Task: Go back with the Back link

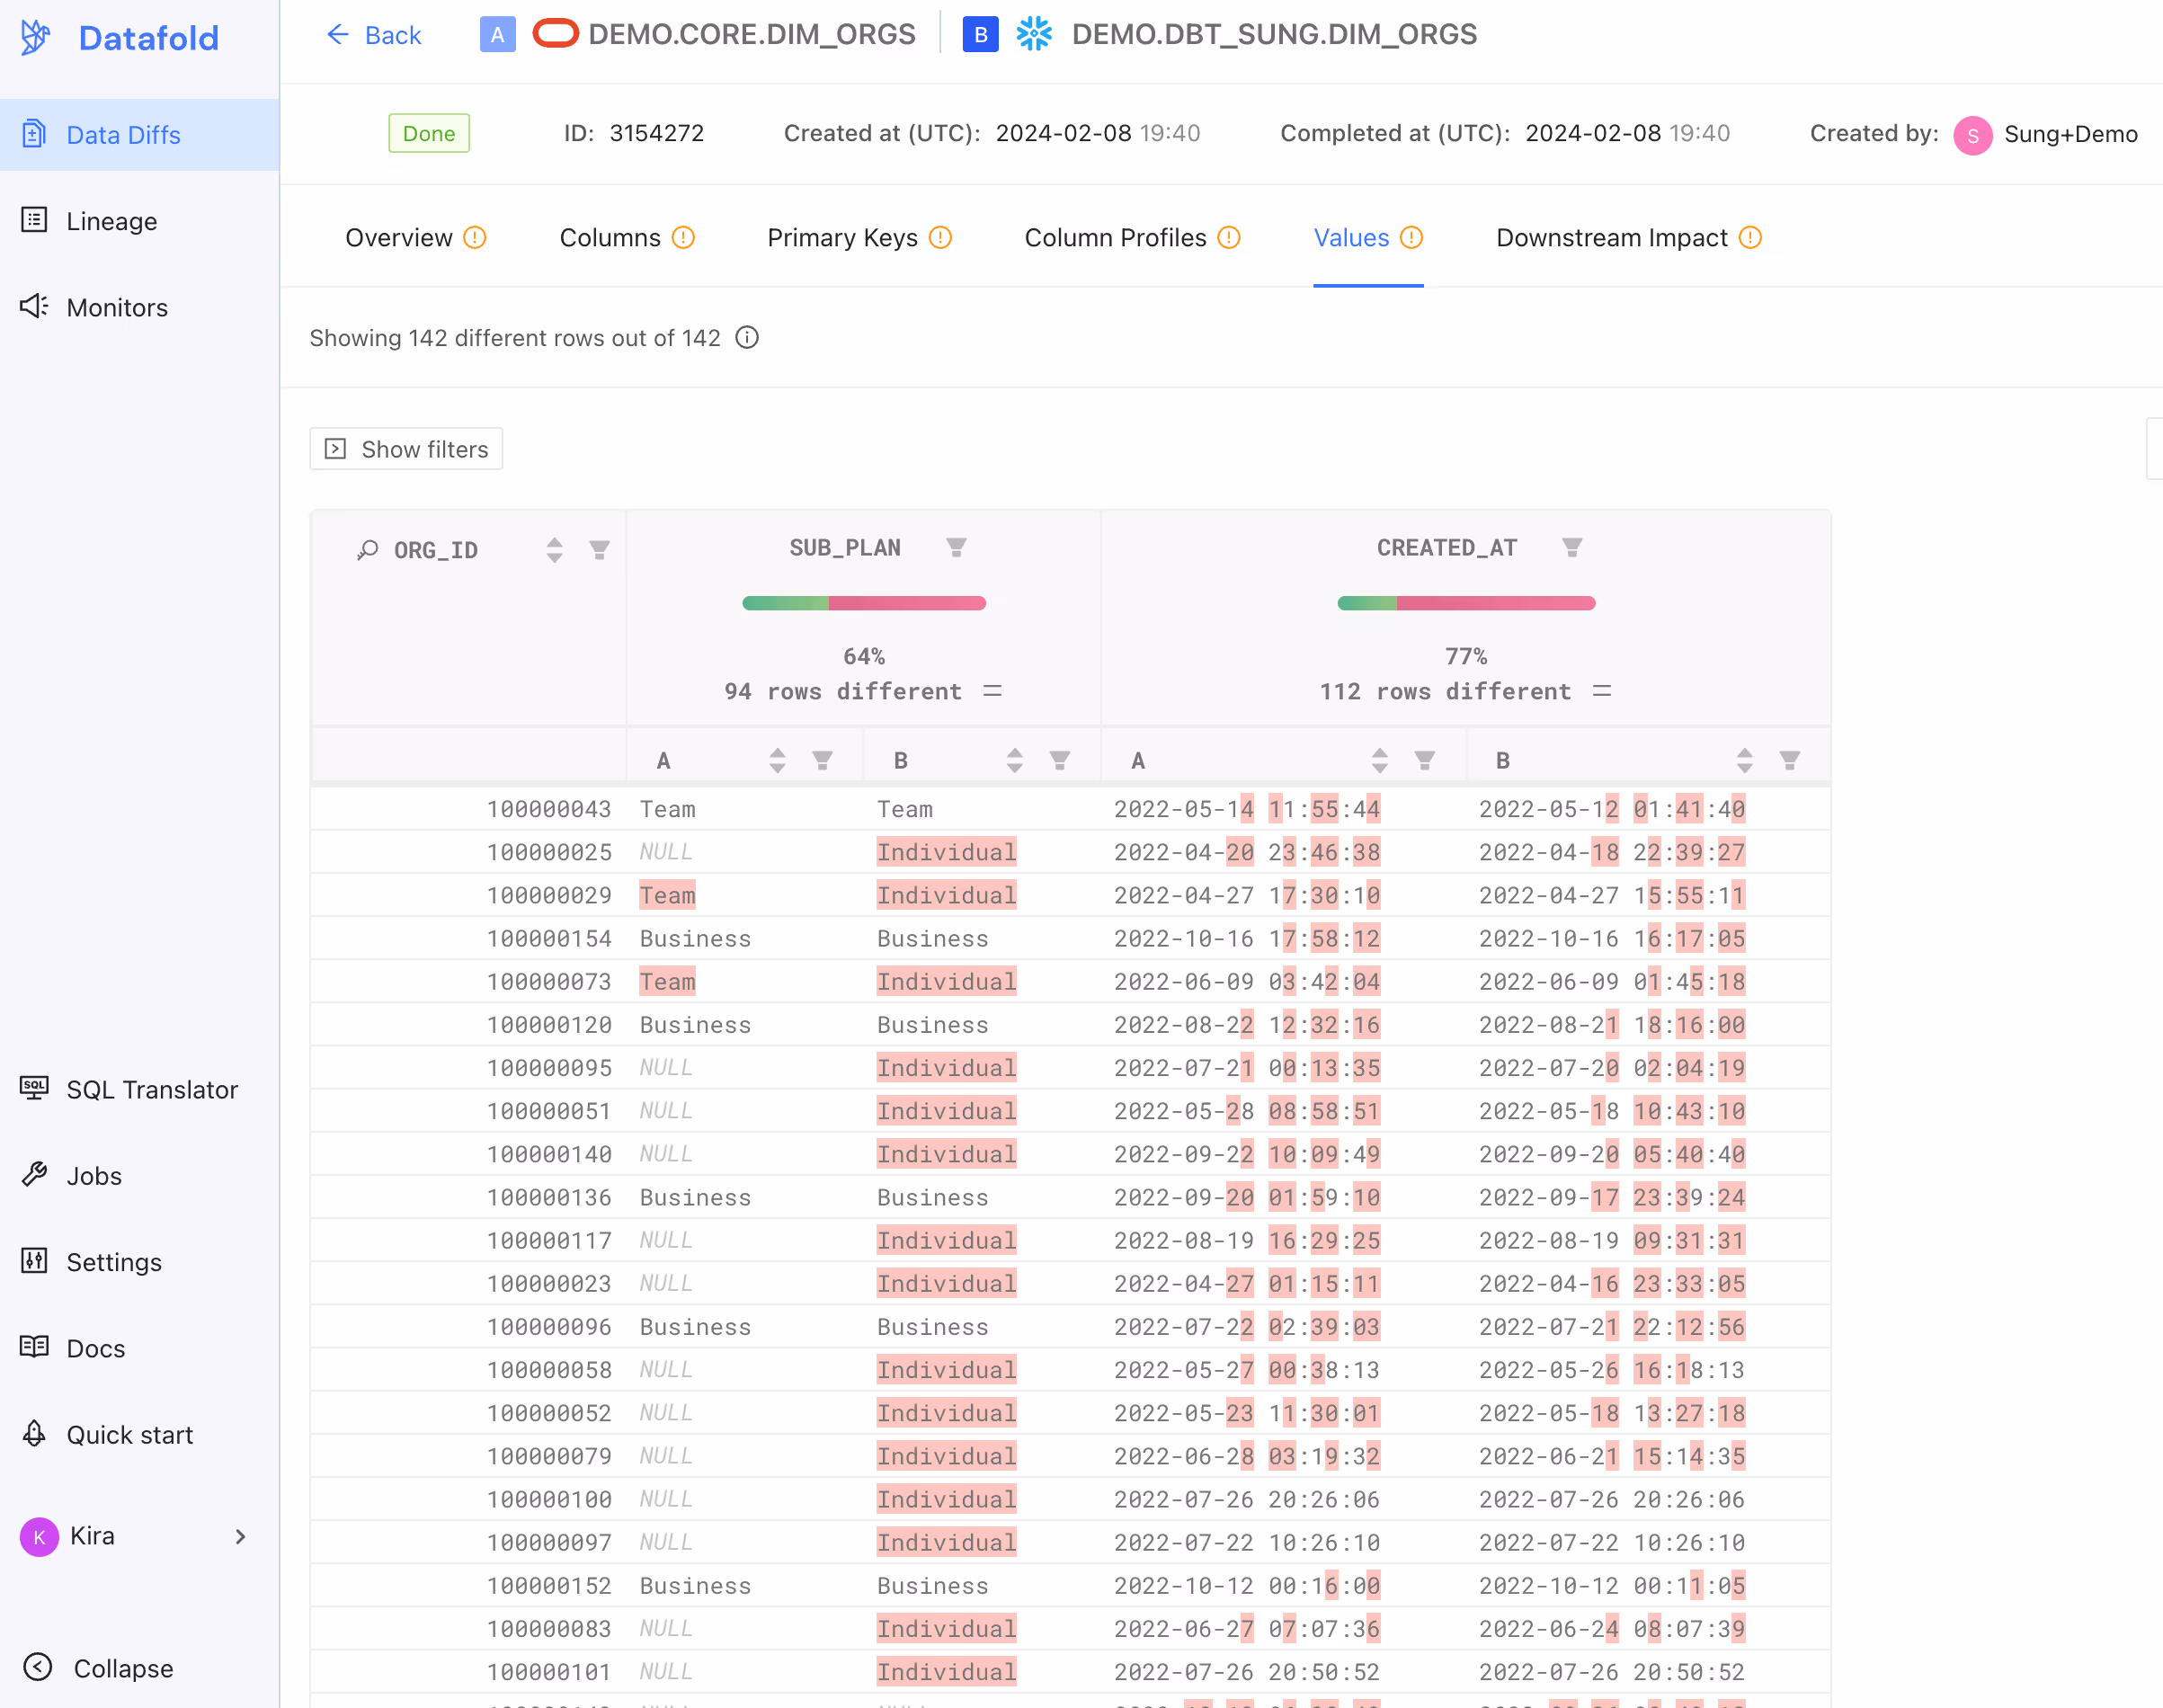Action: click(x=374, y=35)
